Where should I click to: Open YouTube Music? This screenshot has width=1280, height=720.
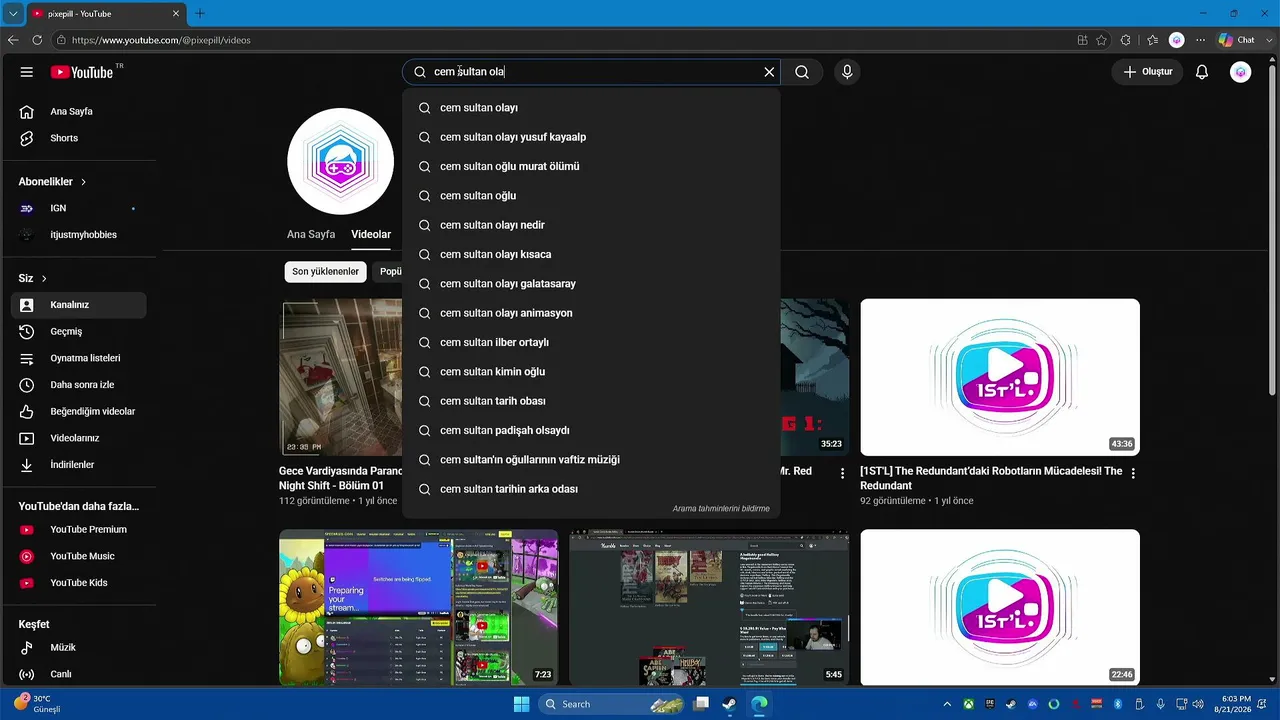tap(78, 556)
